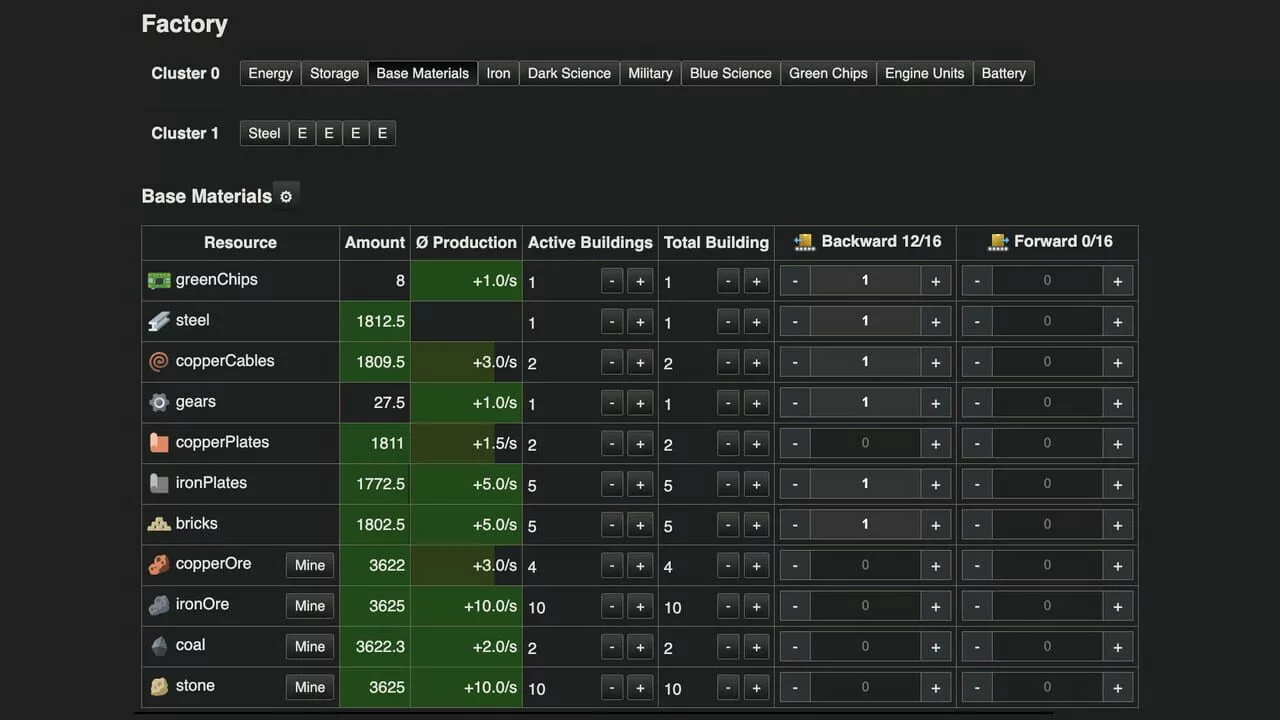Mine ironOre with the Mine button
The image size is (1280, 720).
310,606
